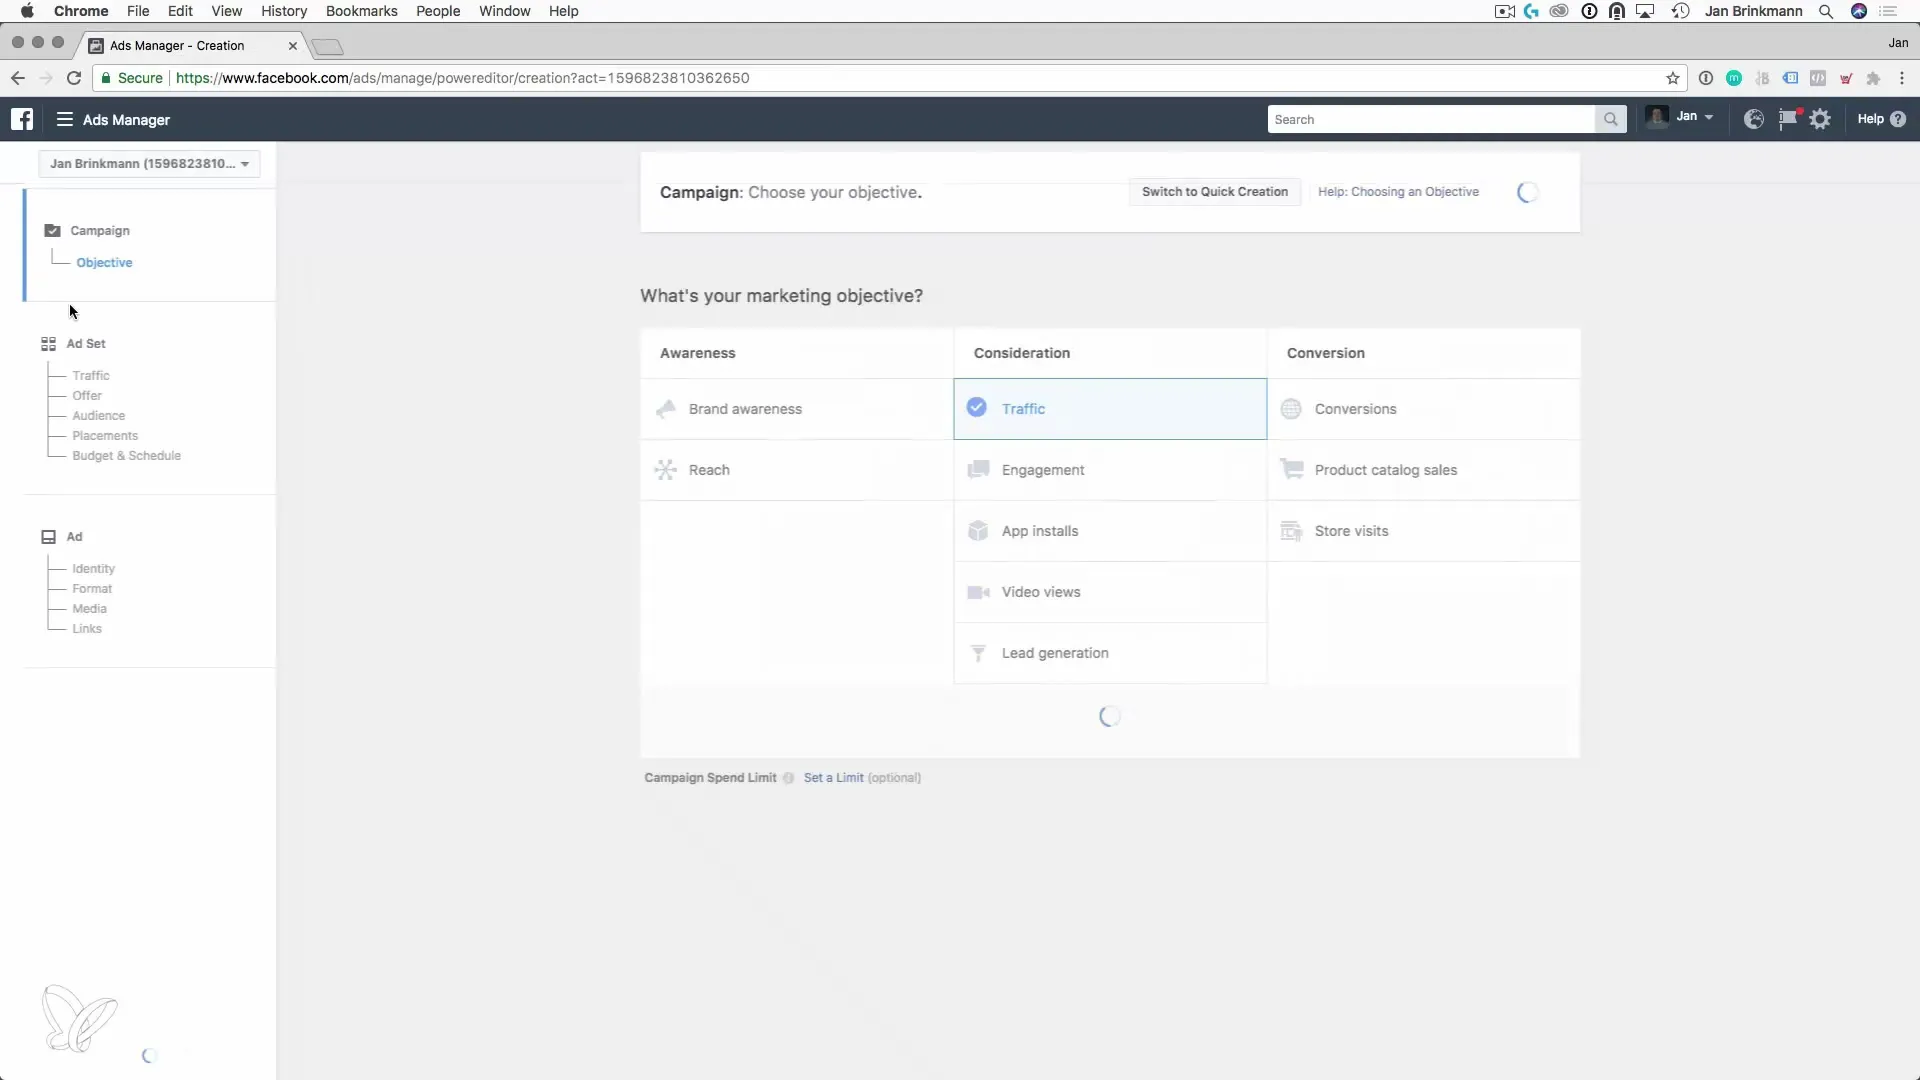The image size is (1920, 1080).
Task: Click the App installs box icon
Action: tap(979, 531)
